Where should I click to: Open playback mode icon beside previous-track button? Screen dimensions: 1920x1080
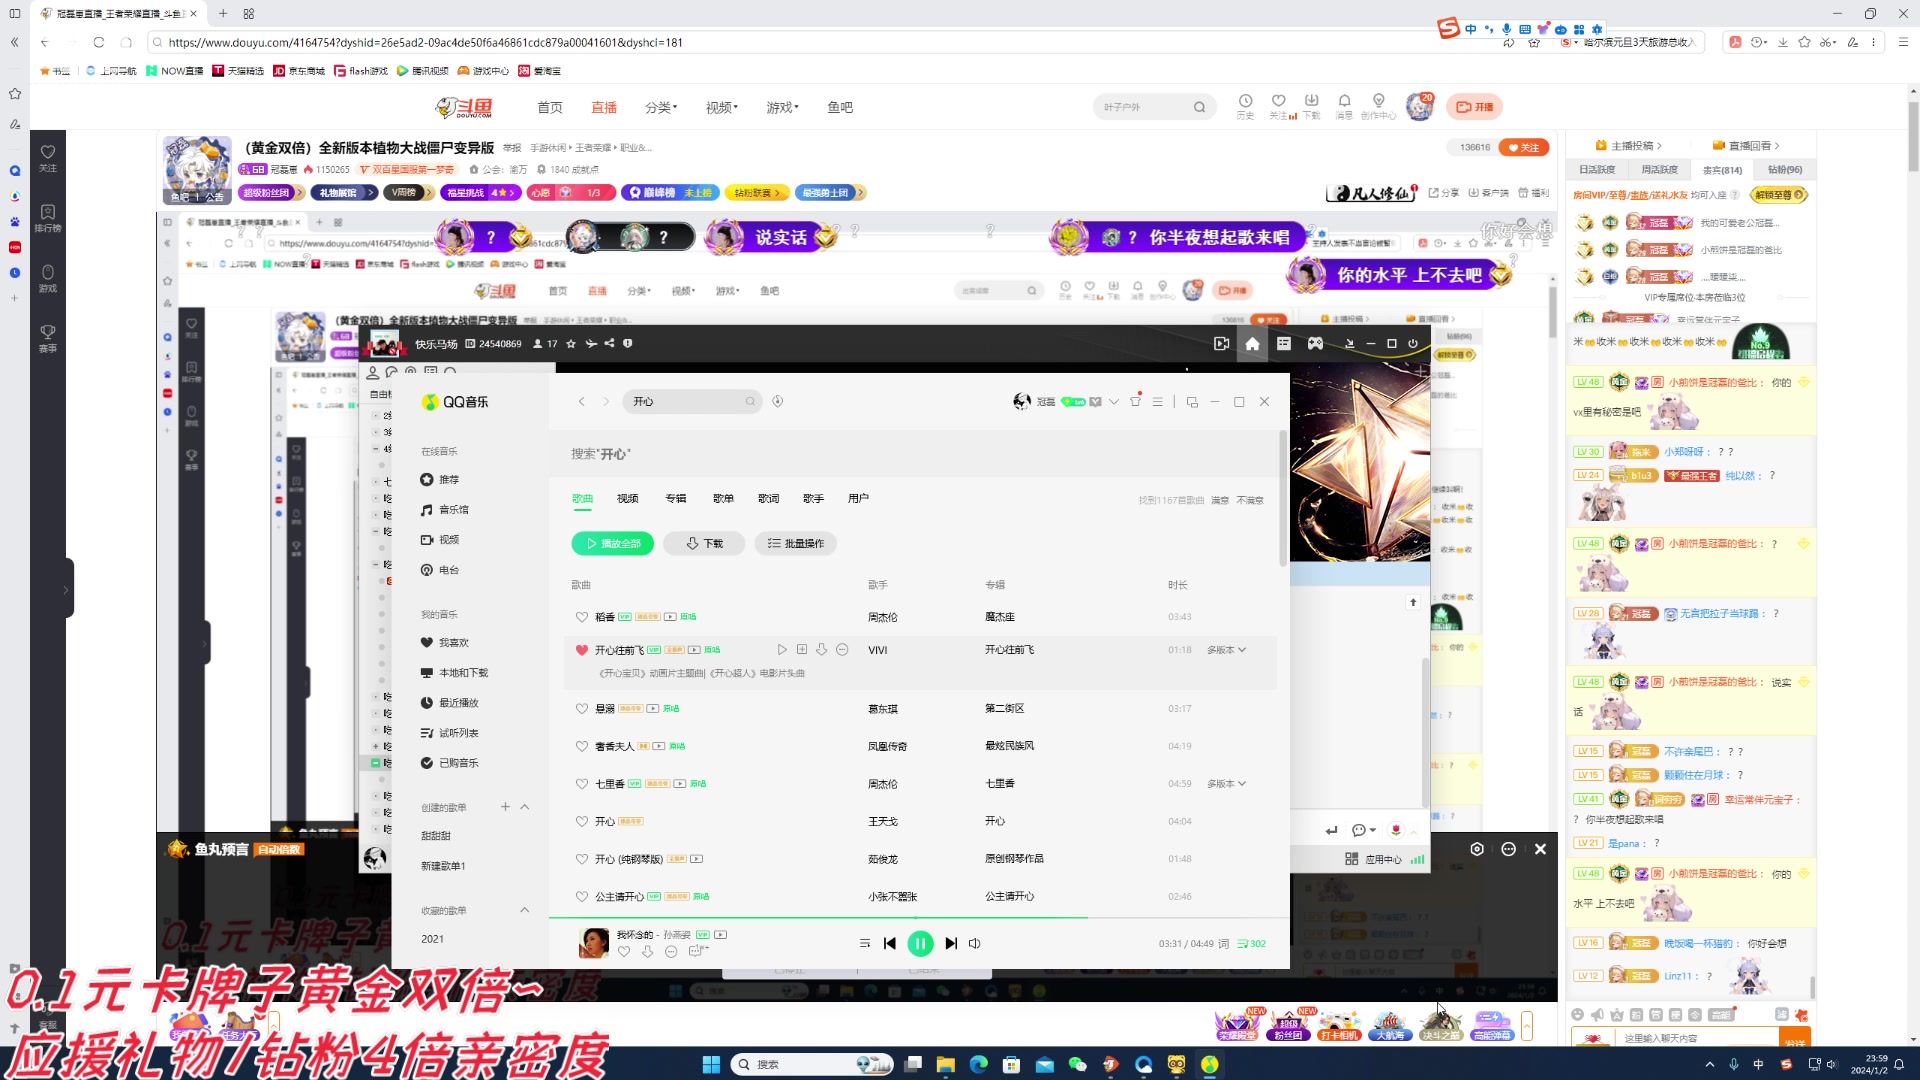coord(865,943)
